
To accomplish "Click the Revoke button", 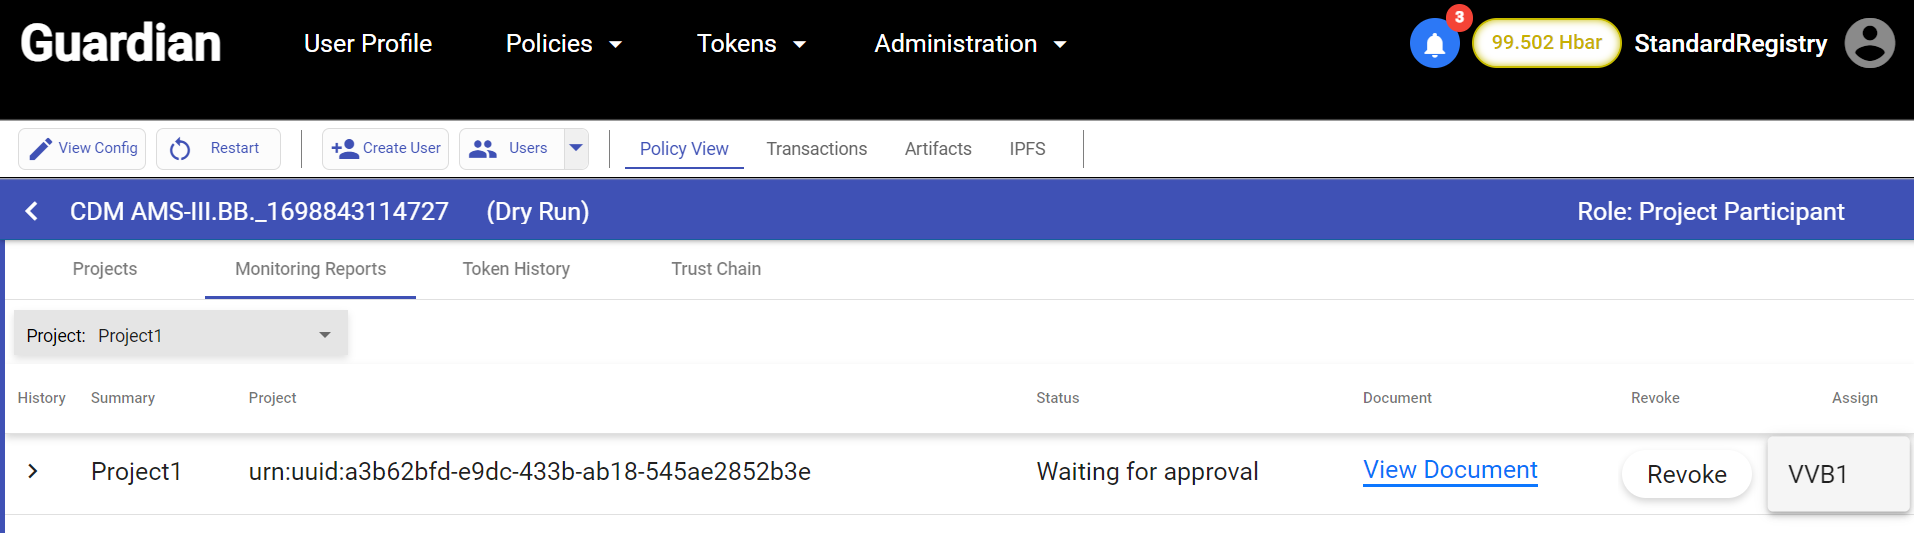I will [x=1687, y=474].
